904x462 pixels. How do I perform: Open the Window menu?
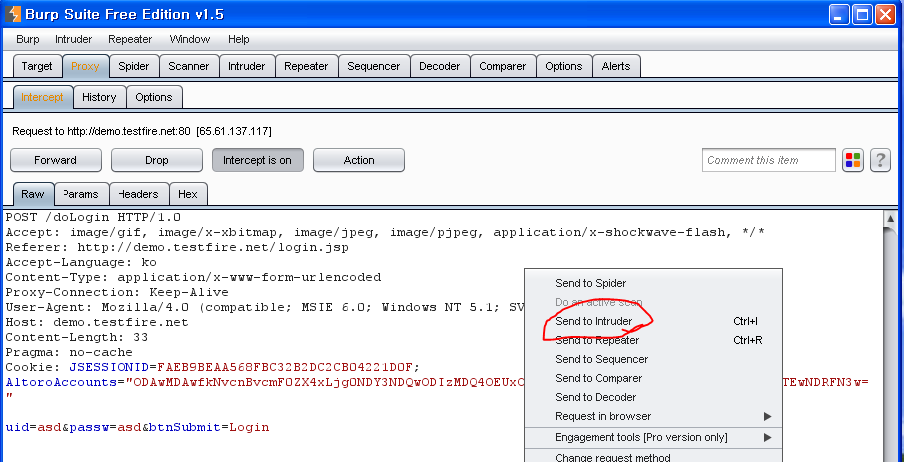(x=190, y=39)
